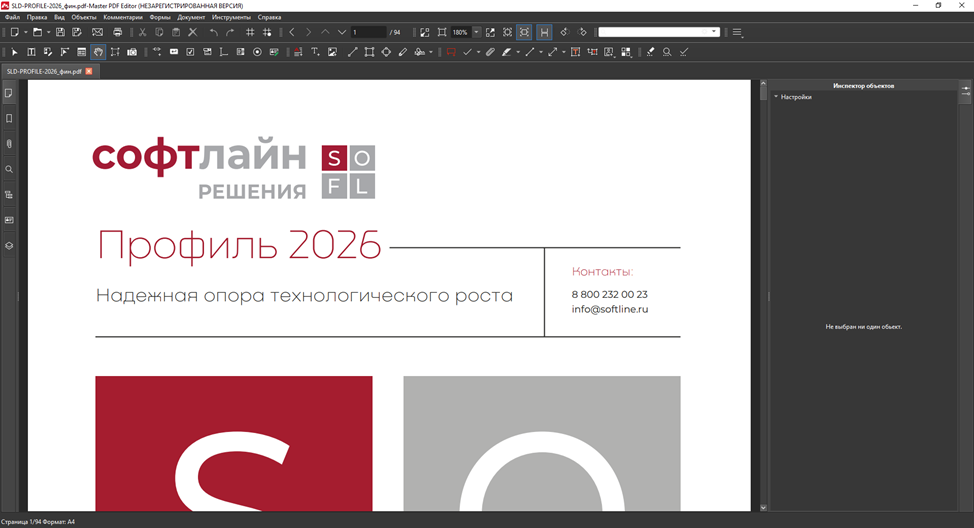Select the Edit Text tool
This screenshot has width=974, height=528.
31,52
